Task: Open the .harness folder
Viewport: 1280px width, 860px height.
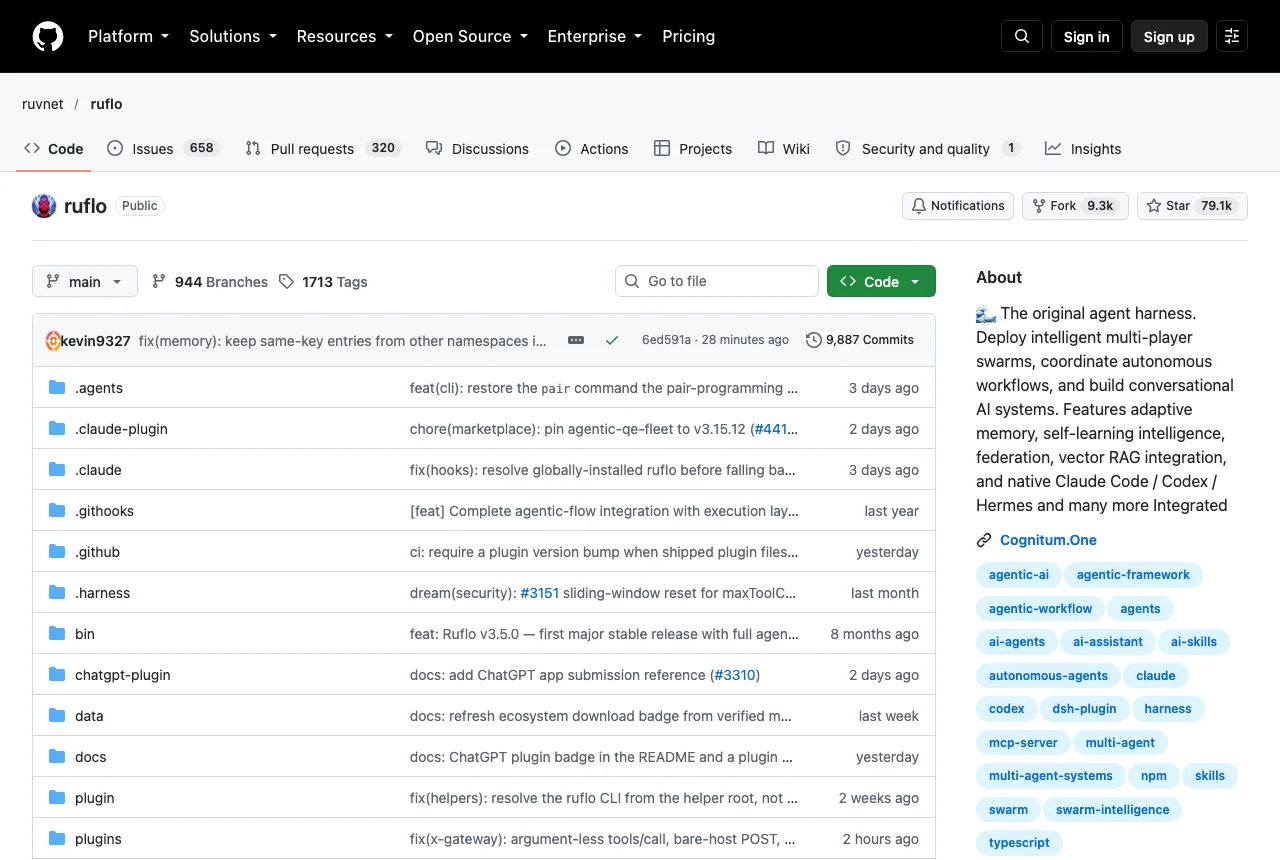Action: [102, 593]
